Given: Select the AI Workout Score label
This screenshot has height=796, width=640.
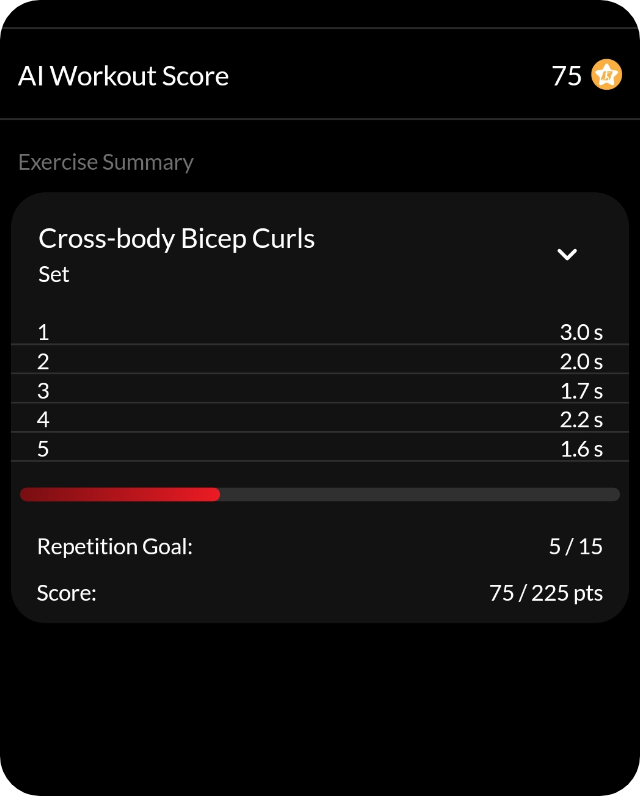Looking at the screenshot, I should 123,76.
